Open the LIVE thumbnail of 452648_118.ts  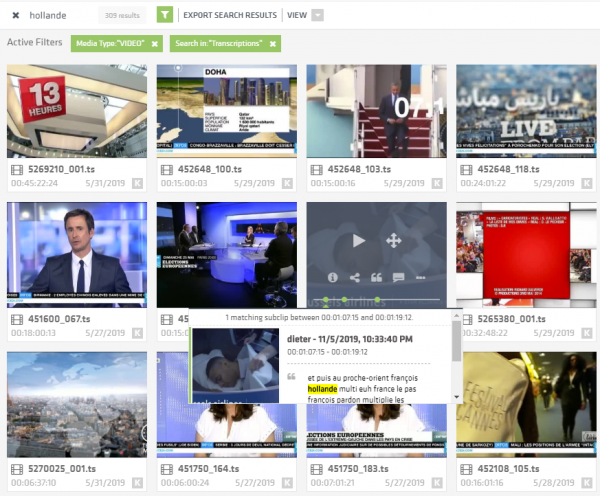point(526,111)
